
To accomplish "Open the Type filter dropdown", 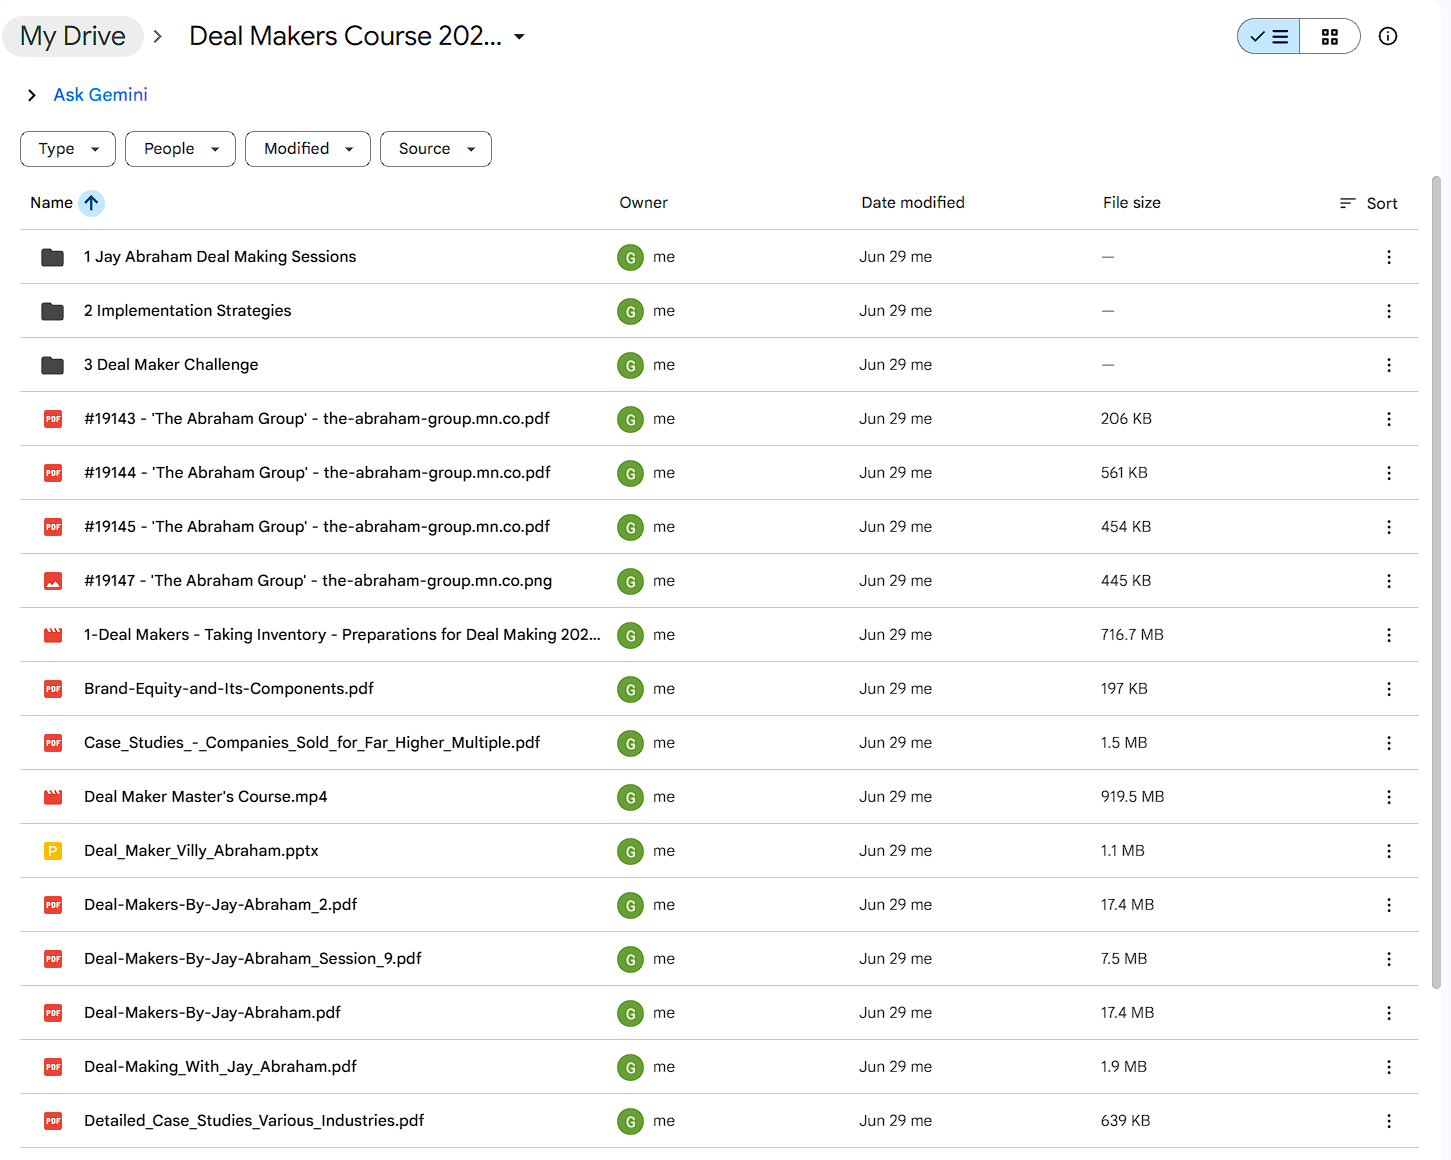I will (68, 149).
